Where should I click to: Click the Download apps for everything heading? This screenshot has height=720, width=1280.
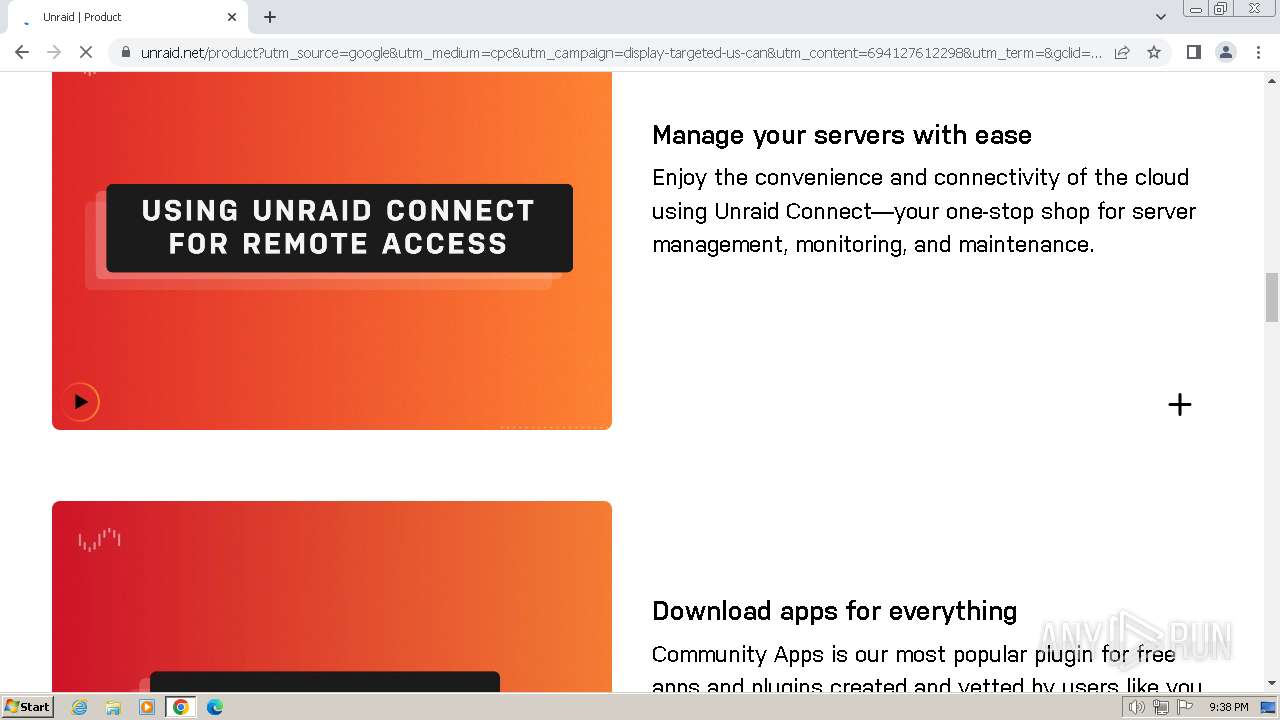tap(834, 611)
